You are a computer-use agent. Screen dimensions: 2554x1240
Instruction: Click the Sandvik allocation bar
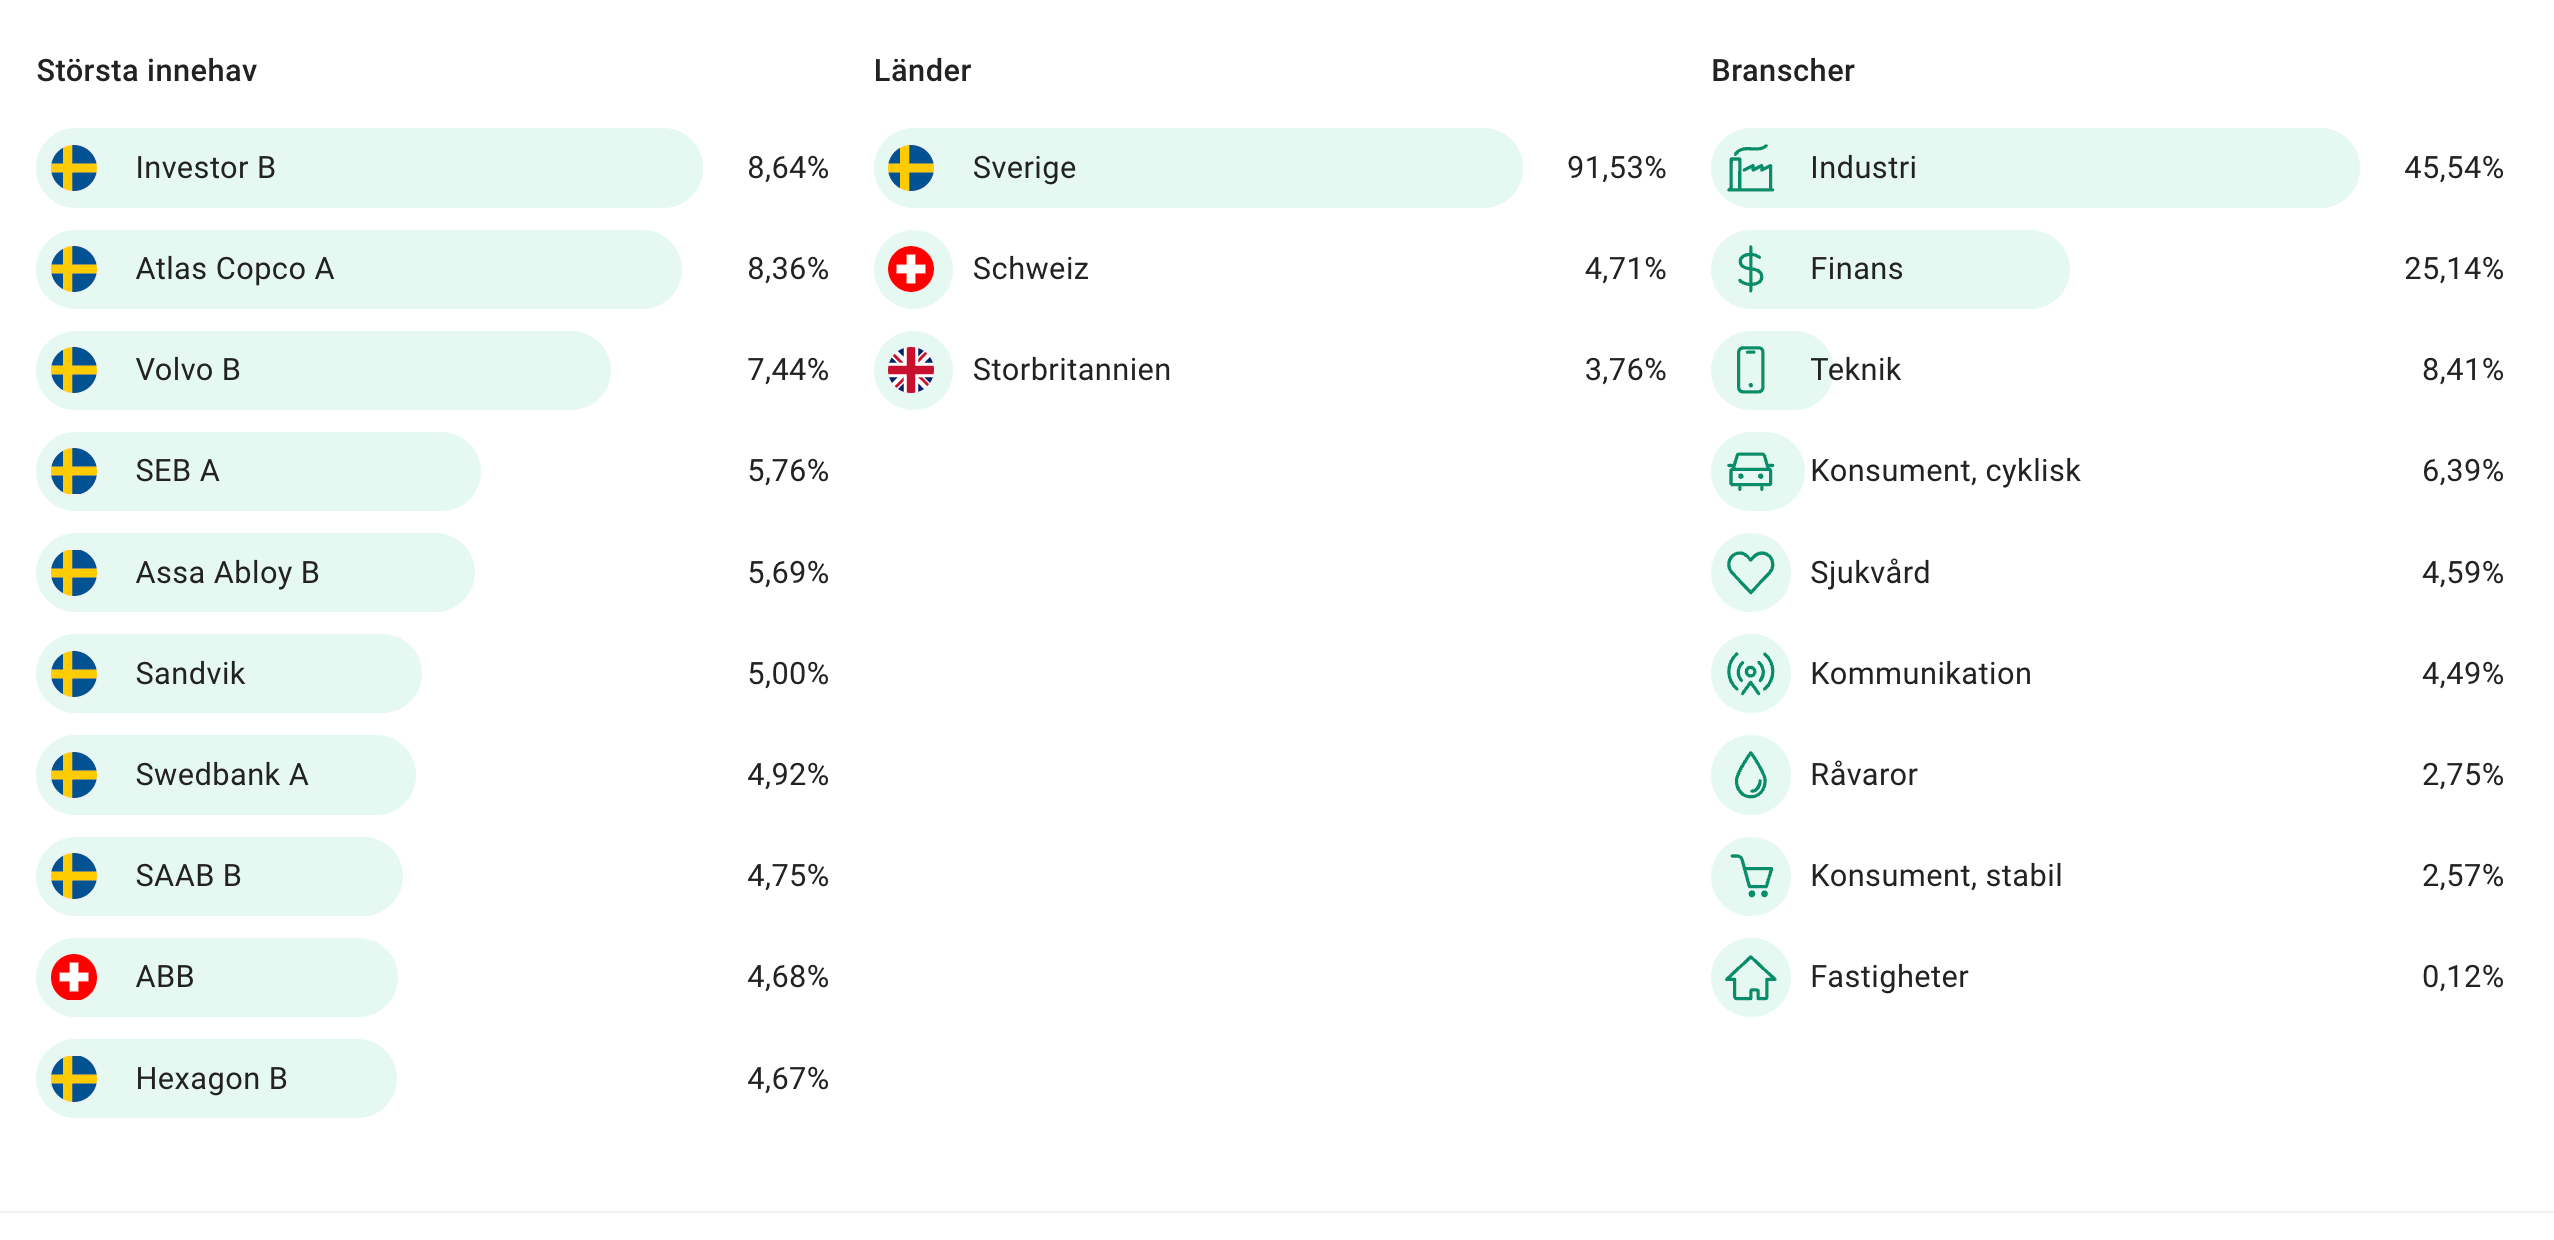click(229, 674)
